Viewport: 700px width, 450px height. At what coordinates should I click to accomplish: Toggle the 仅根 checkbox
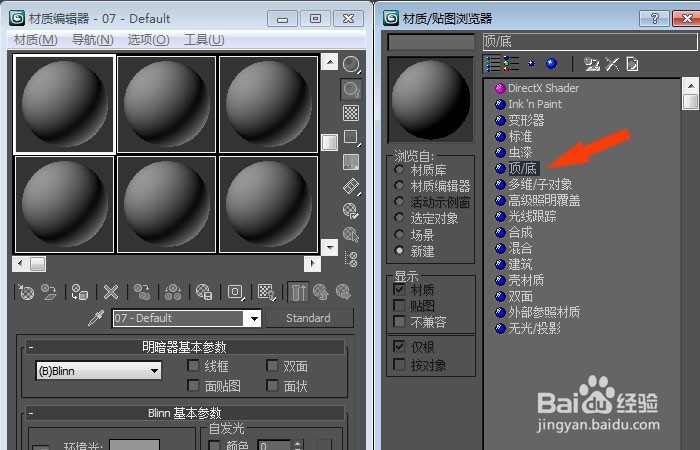click(399, 346)
